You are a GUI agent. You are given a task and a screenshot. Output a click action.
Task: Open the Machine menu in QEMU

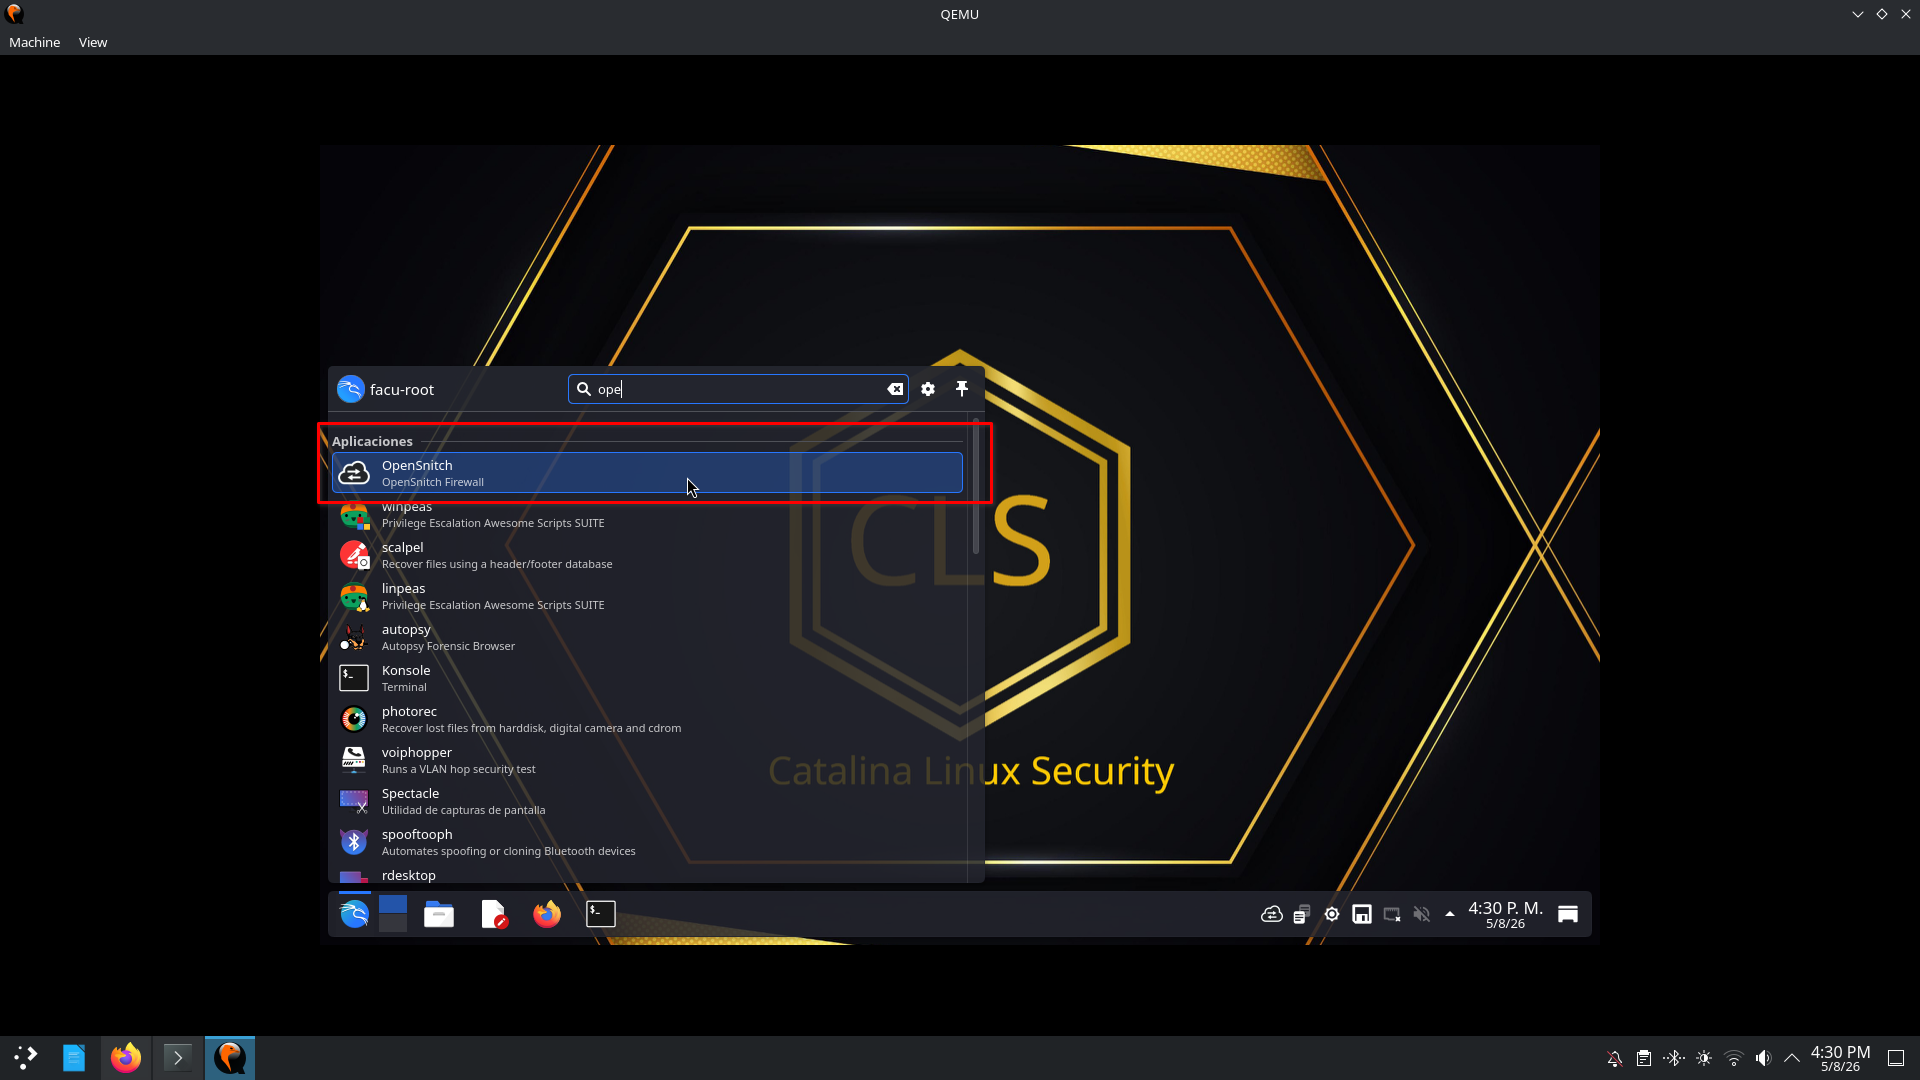(x=34, y=42)
